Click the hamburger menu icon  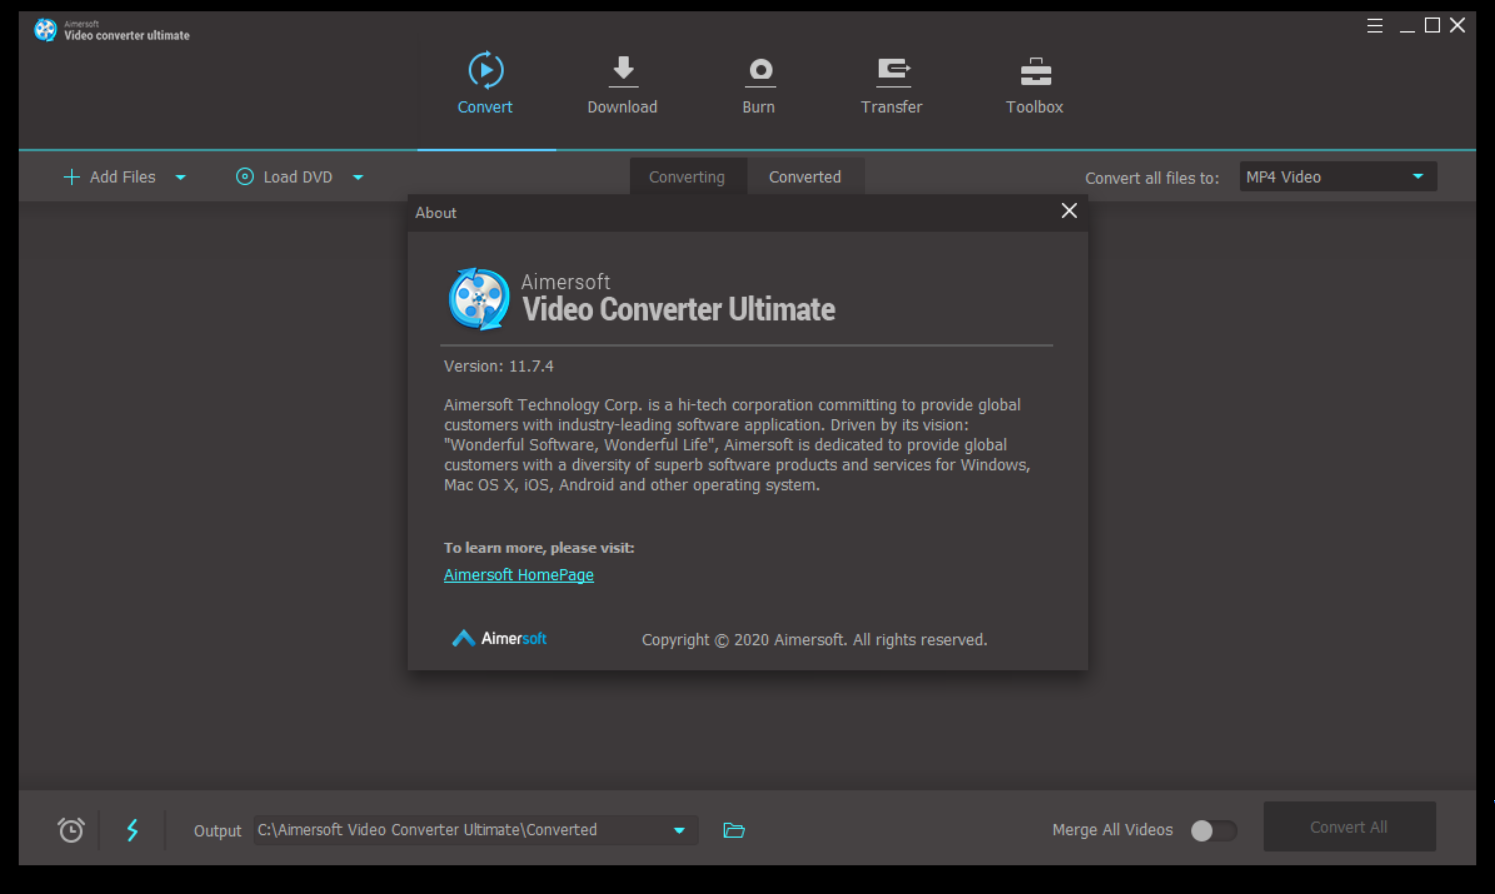[x=1375, y=26]
